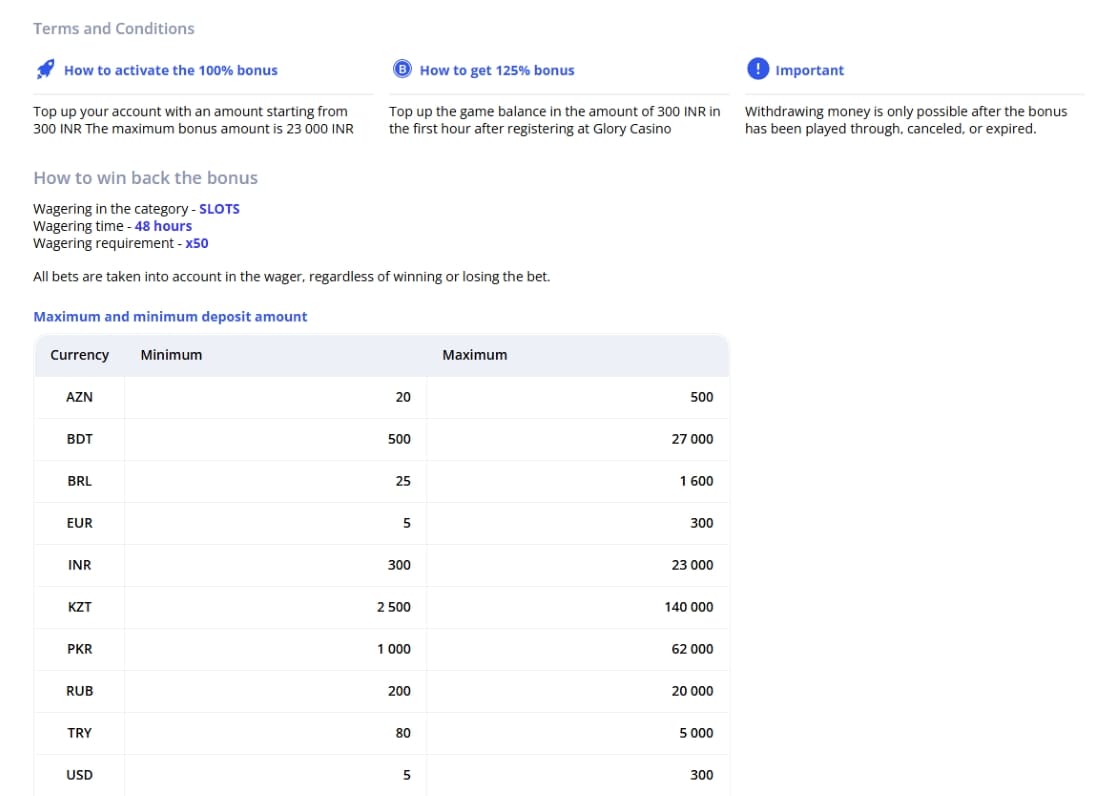The height and width of the screenshot is (796, 1100).
Task: Select the PKR currency cell
Action: point(79,649)
